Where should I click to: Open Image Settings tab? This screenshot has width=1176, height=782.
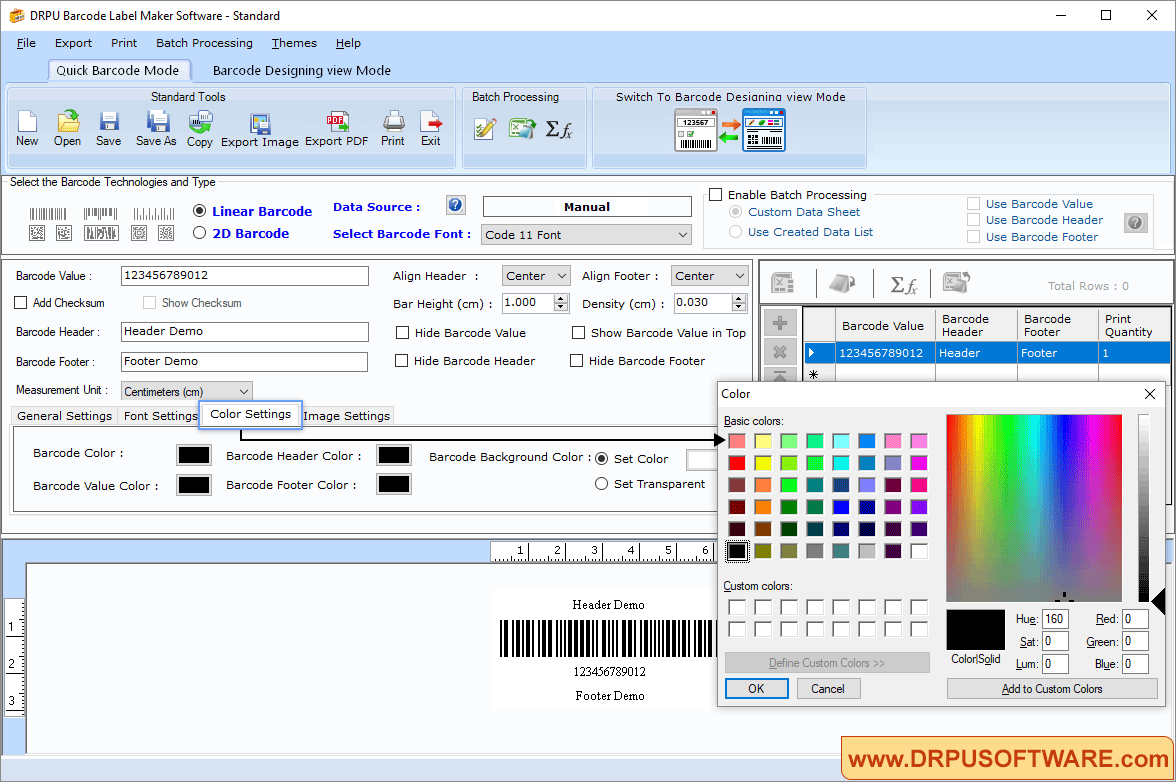[x=346, y=415]
